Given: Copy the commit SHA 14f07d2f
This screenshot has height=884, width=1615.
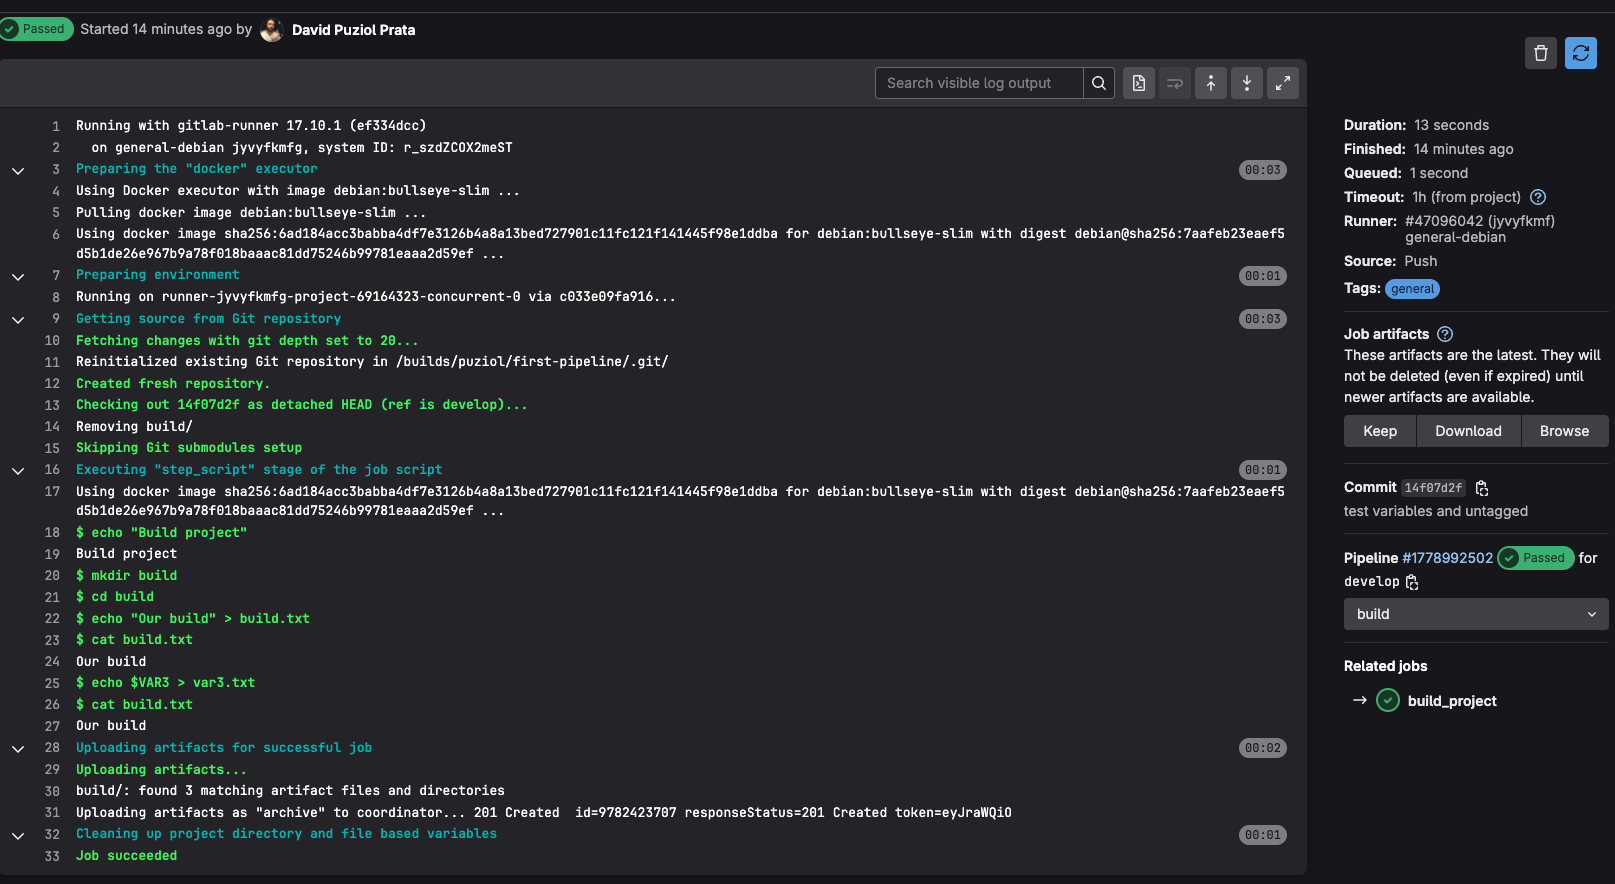Looking at the screenshot, I should coord(1482,488).
